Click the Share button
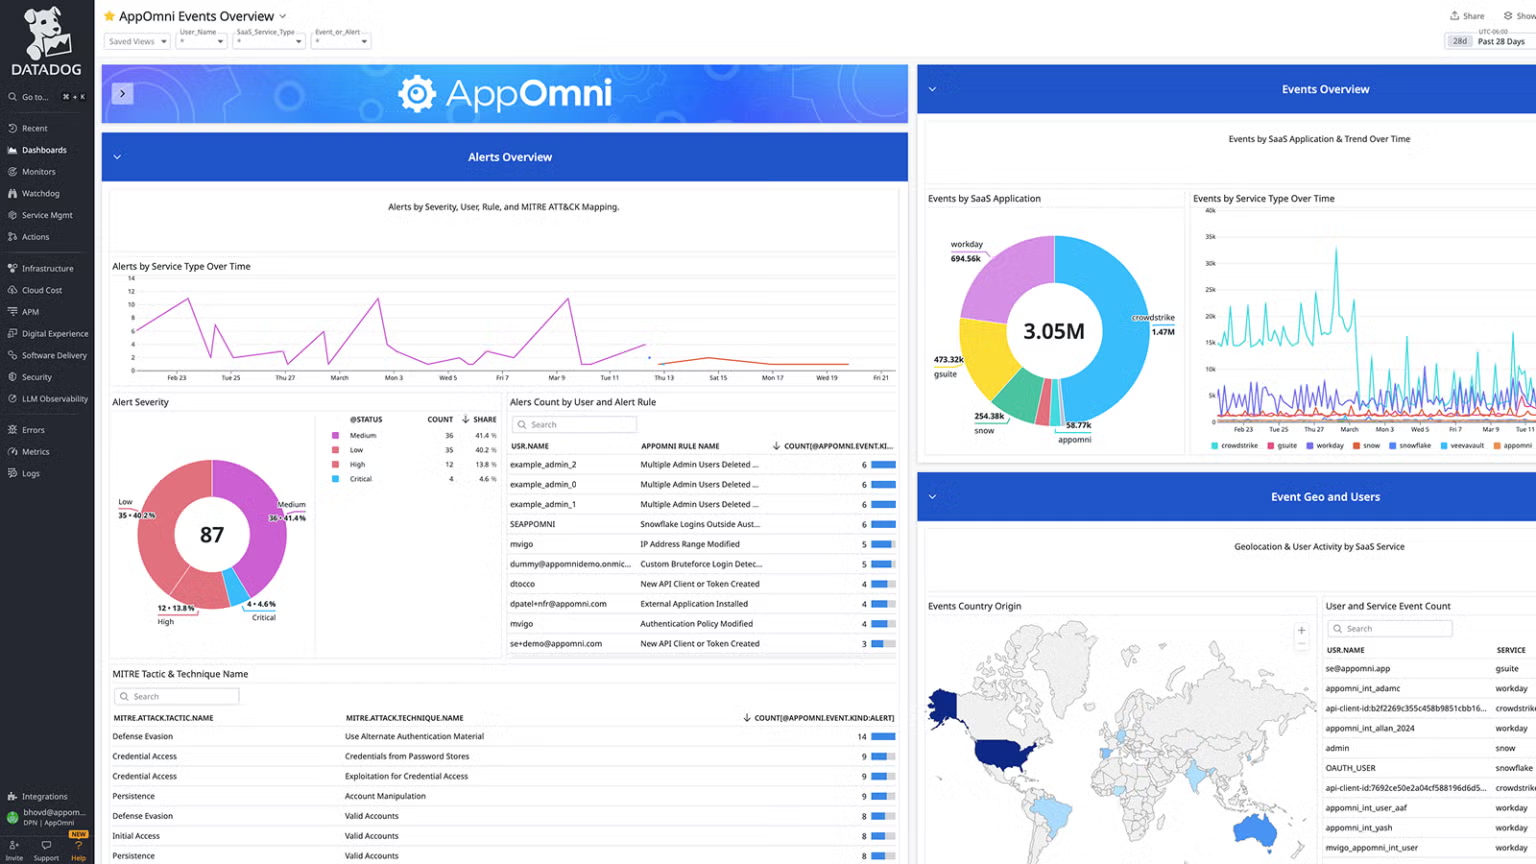The height and width of the screenshot is (864, 1536). pos(1466,15)
